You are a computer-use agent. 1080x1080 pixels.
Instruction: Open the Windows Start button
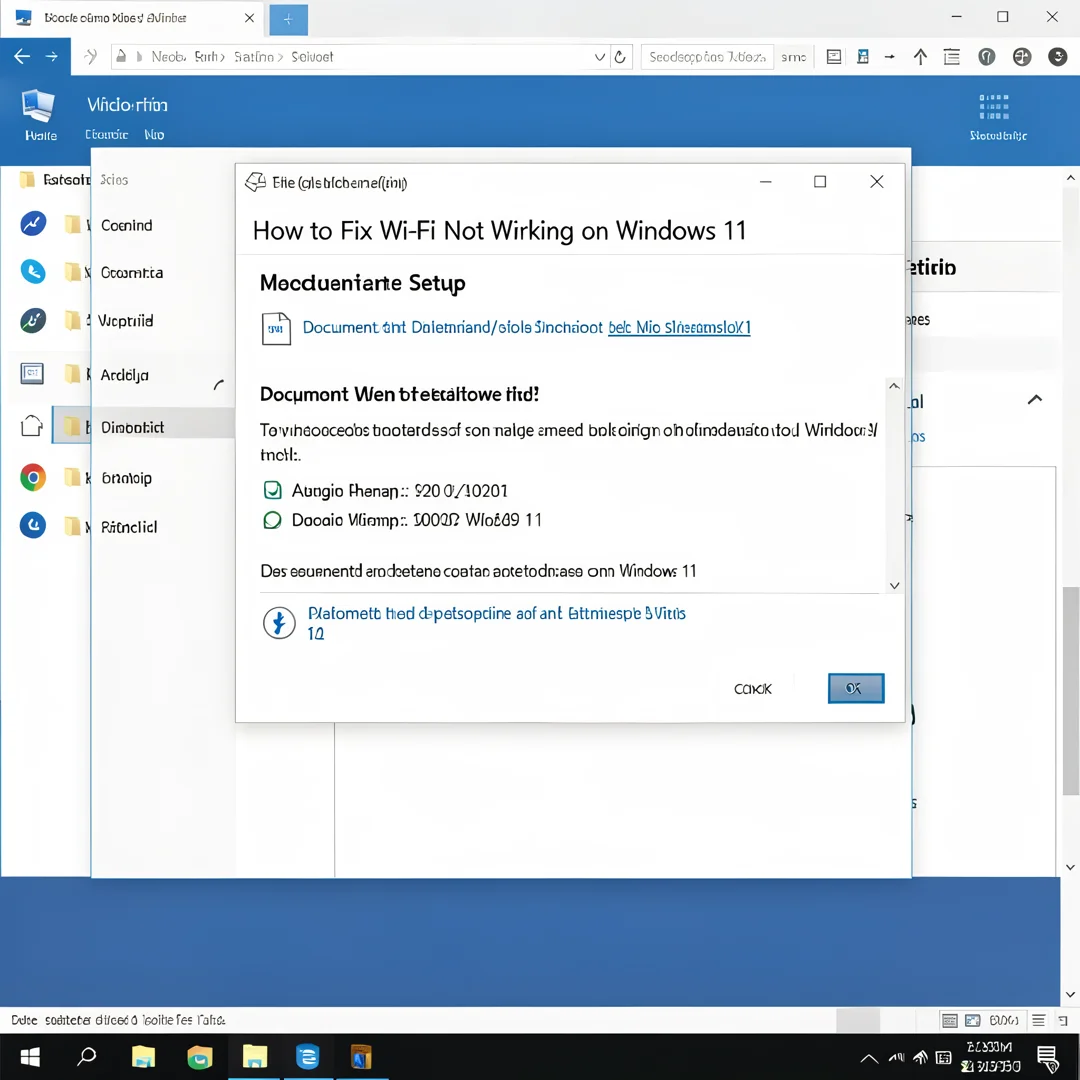point(30,1057)
